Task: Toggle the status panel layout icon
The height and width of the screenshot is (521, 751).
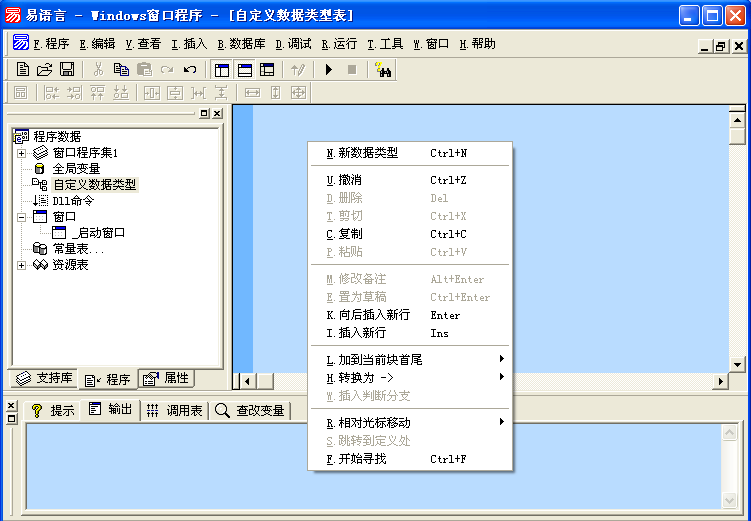Action: click(245, 70)
